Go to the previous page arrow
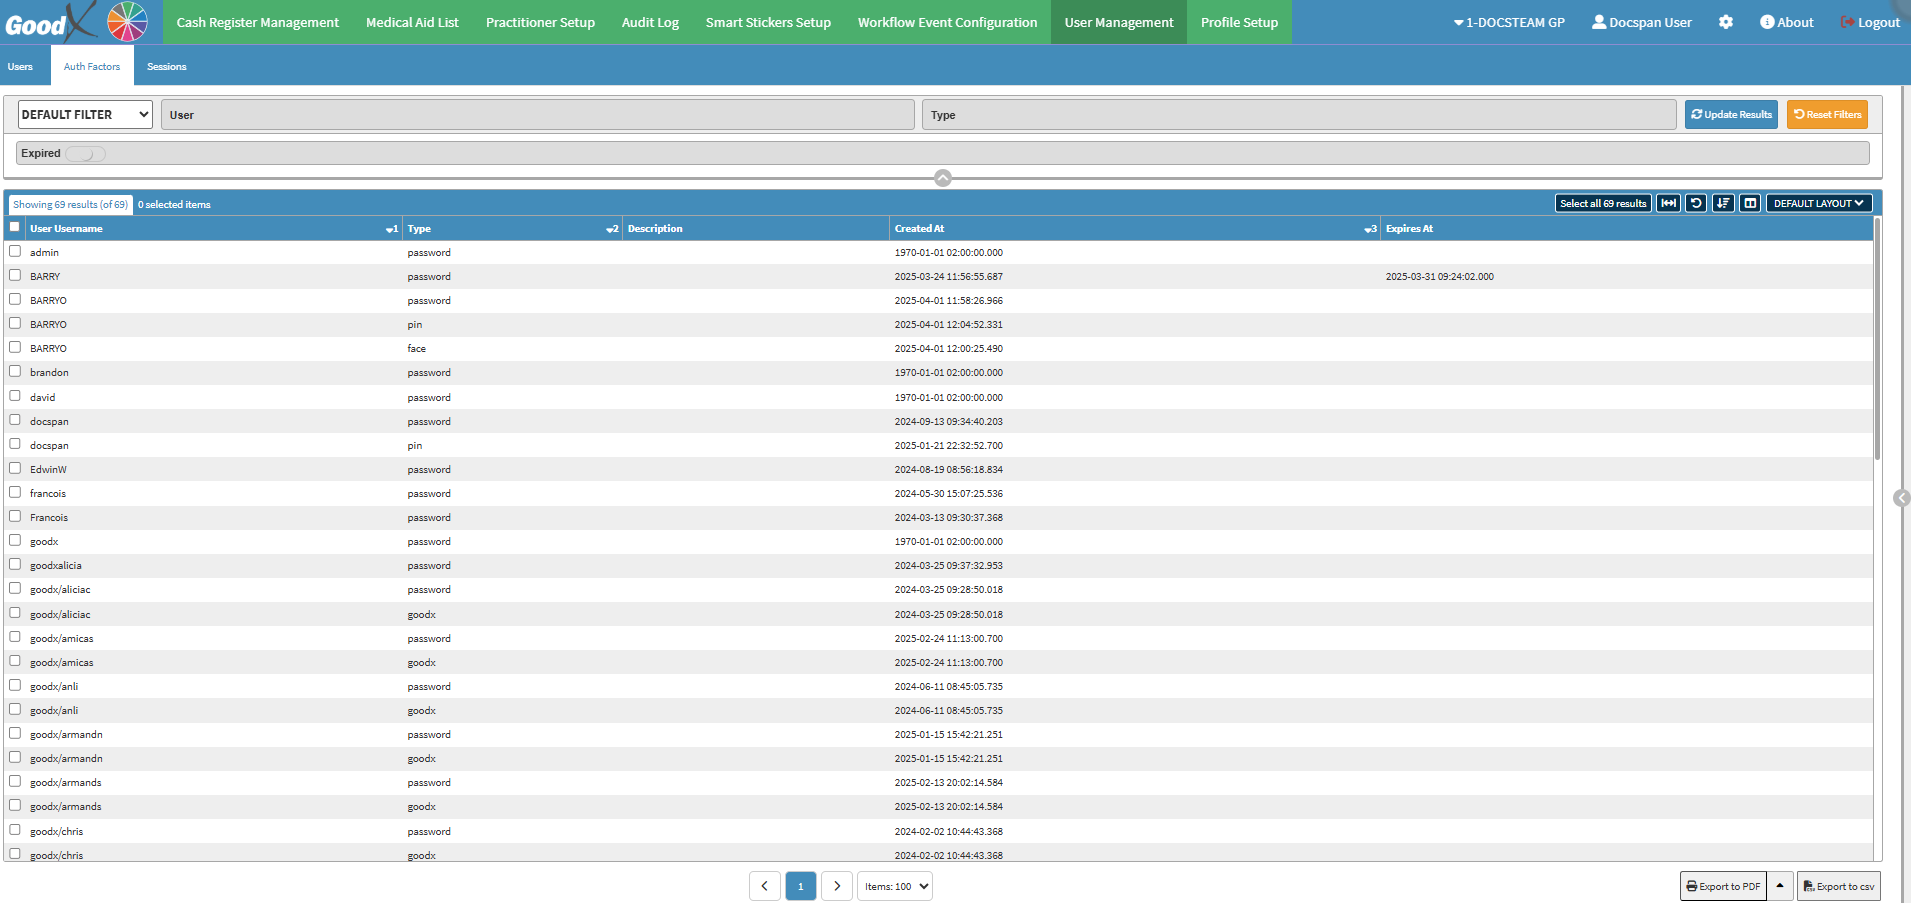This screenshot has height=903, width=1911. 765,886
